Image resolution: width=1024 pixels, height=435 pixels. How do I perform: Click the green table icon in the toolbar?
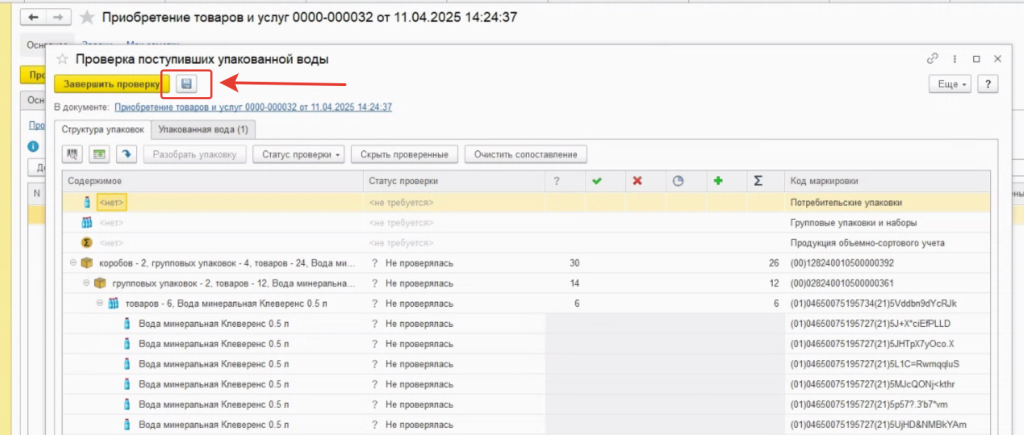99,154
